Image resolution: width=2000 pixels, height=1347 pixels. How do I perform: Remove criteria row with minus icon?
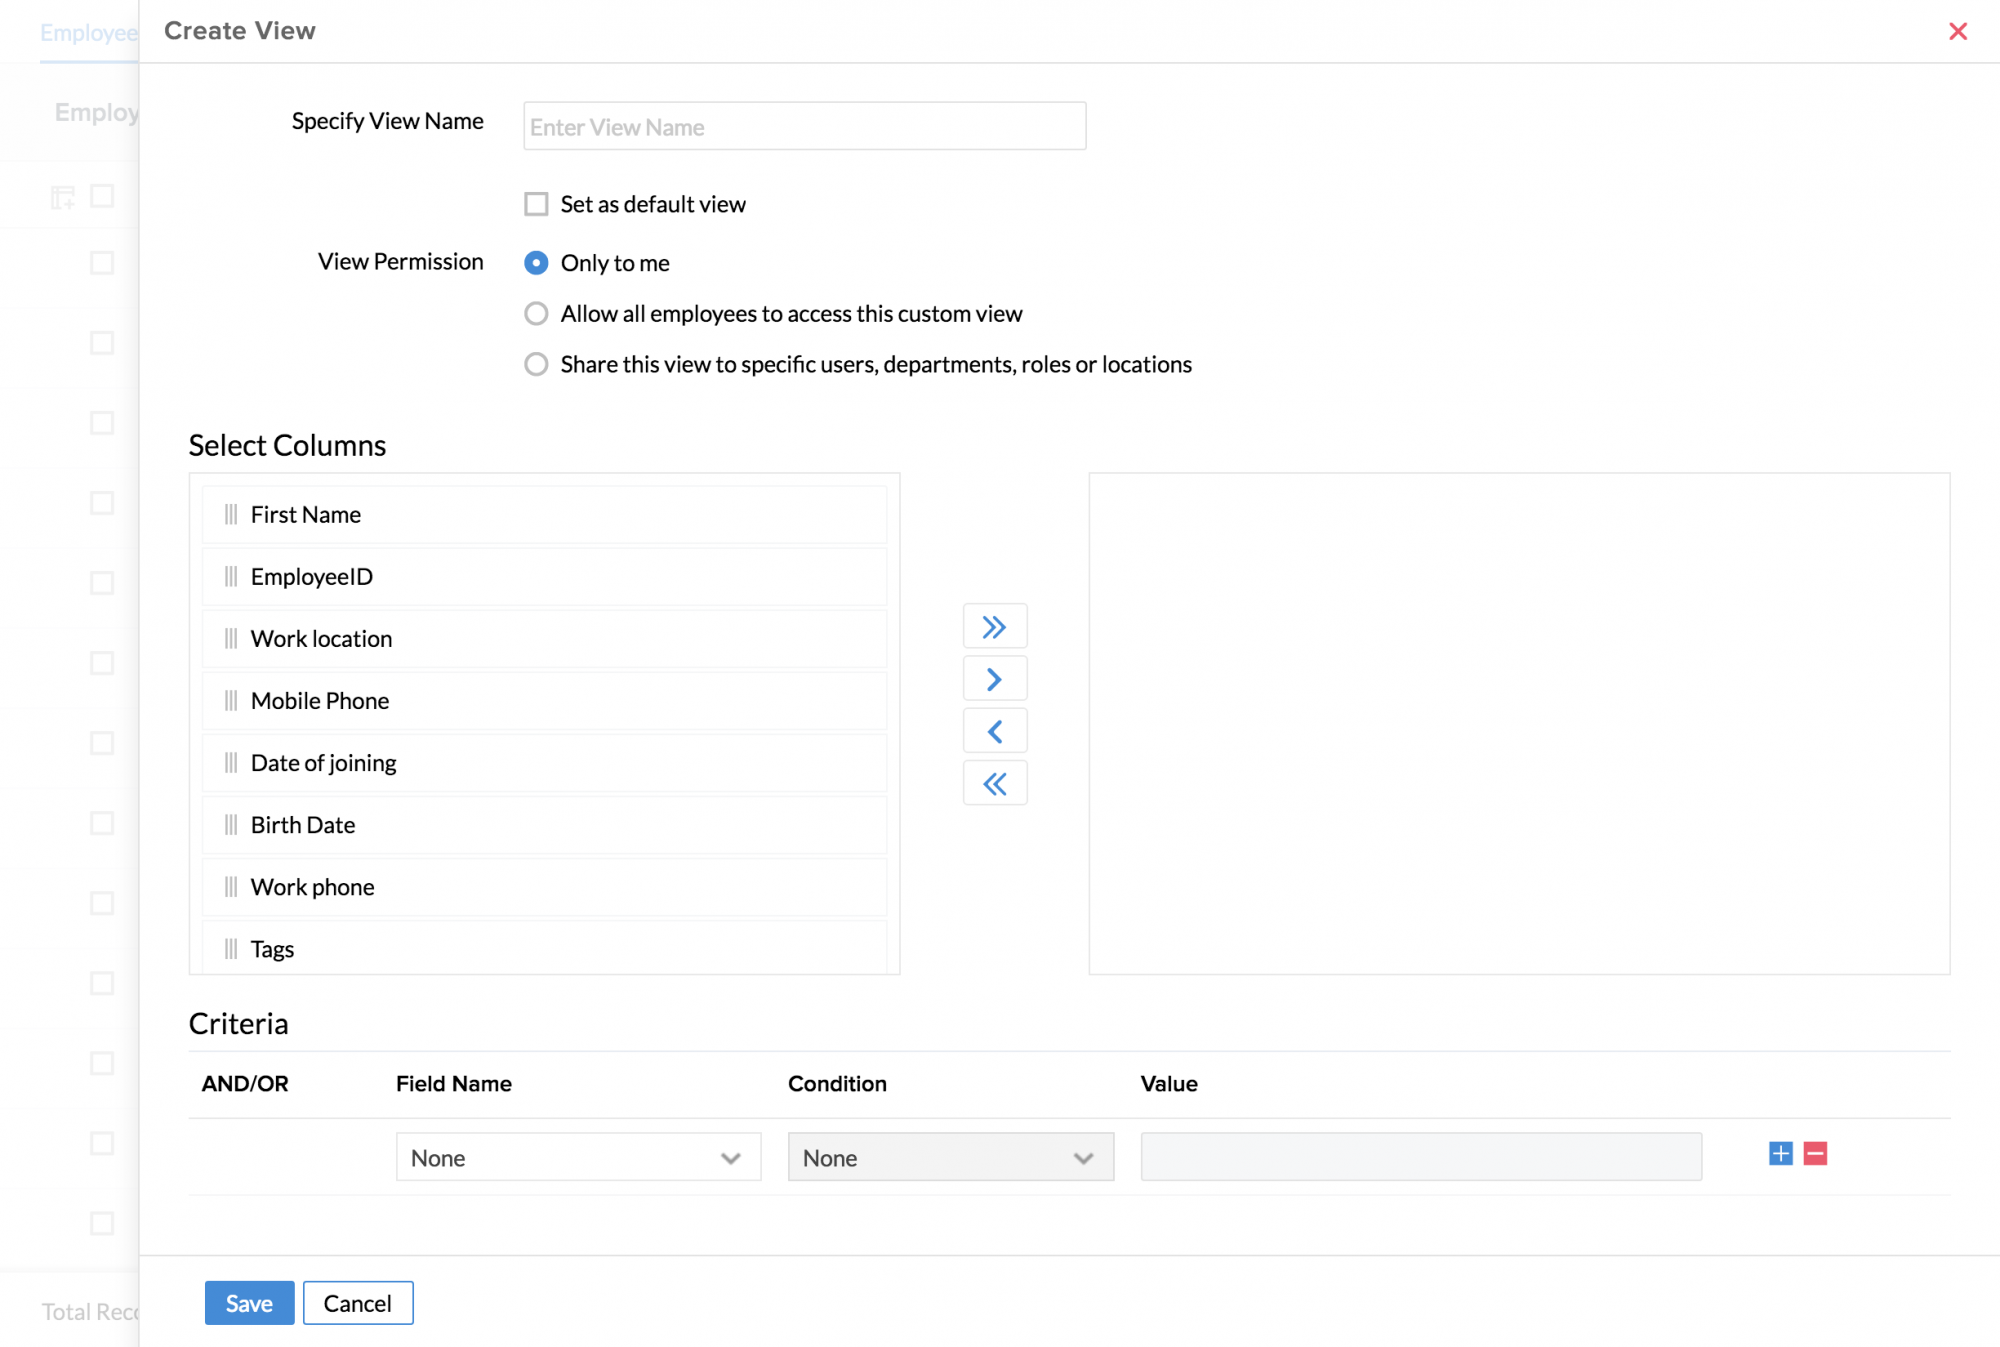(1815, 1154)
